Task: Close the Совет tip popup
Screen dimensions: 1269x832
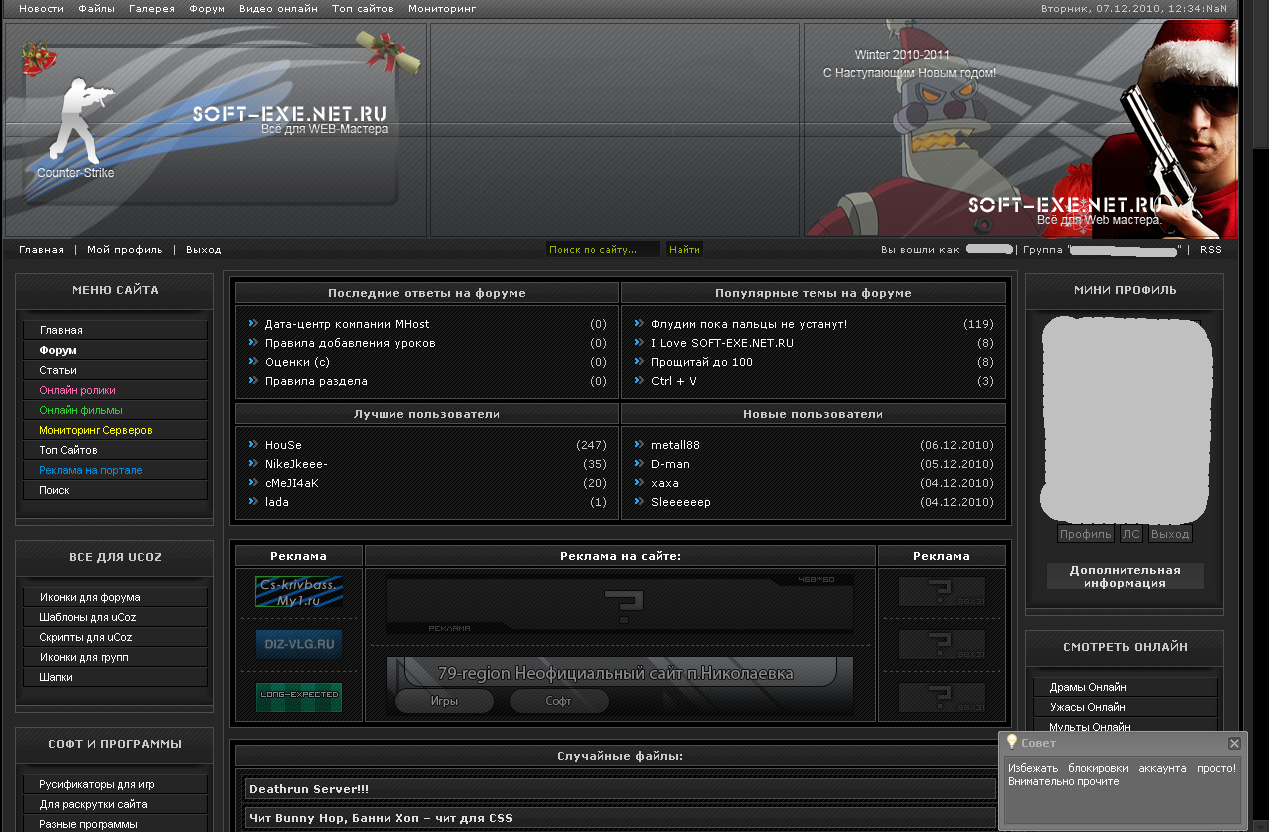Action: [x=1234, y=743]
